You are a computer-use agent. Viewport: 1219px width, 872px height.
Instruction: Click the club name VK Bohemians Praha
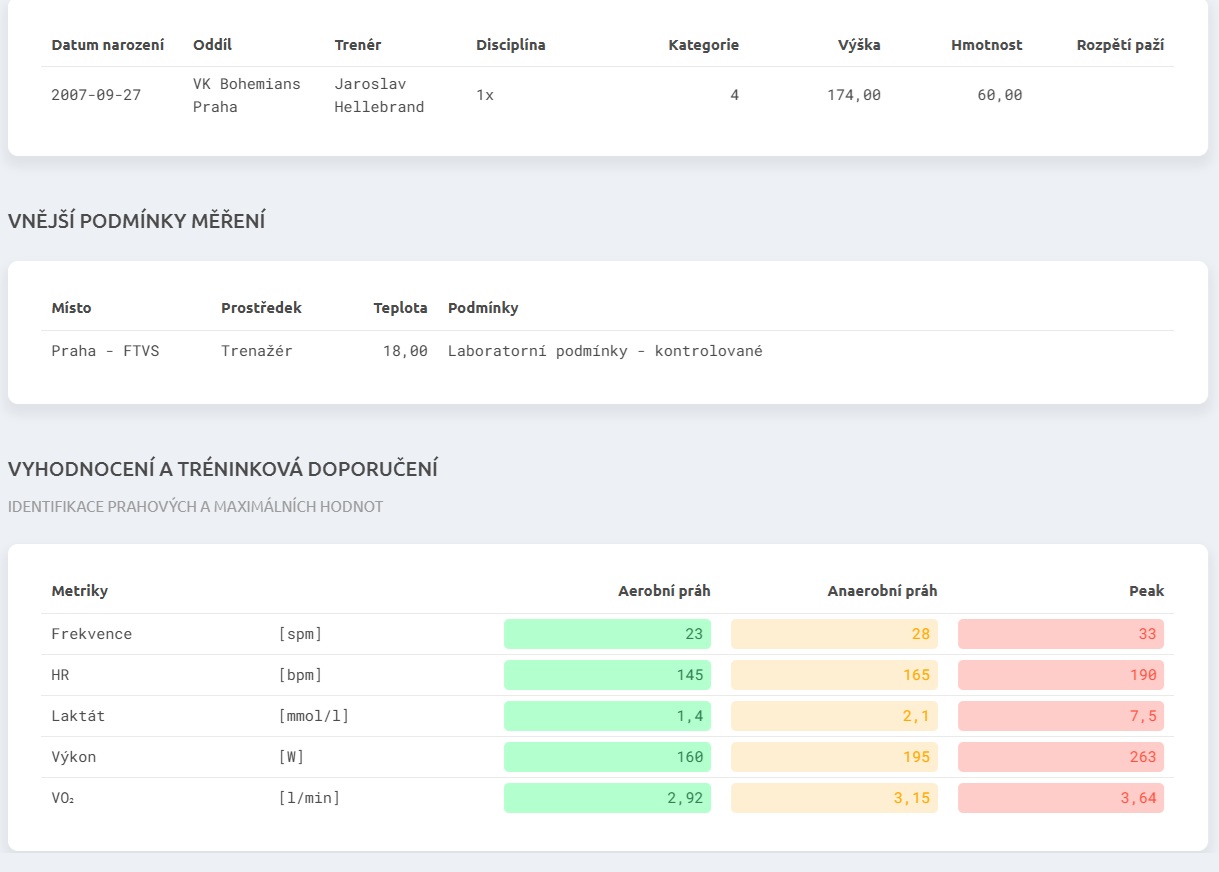246,96
